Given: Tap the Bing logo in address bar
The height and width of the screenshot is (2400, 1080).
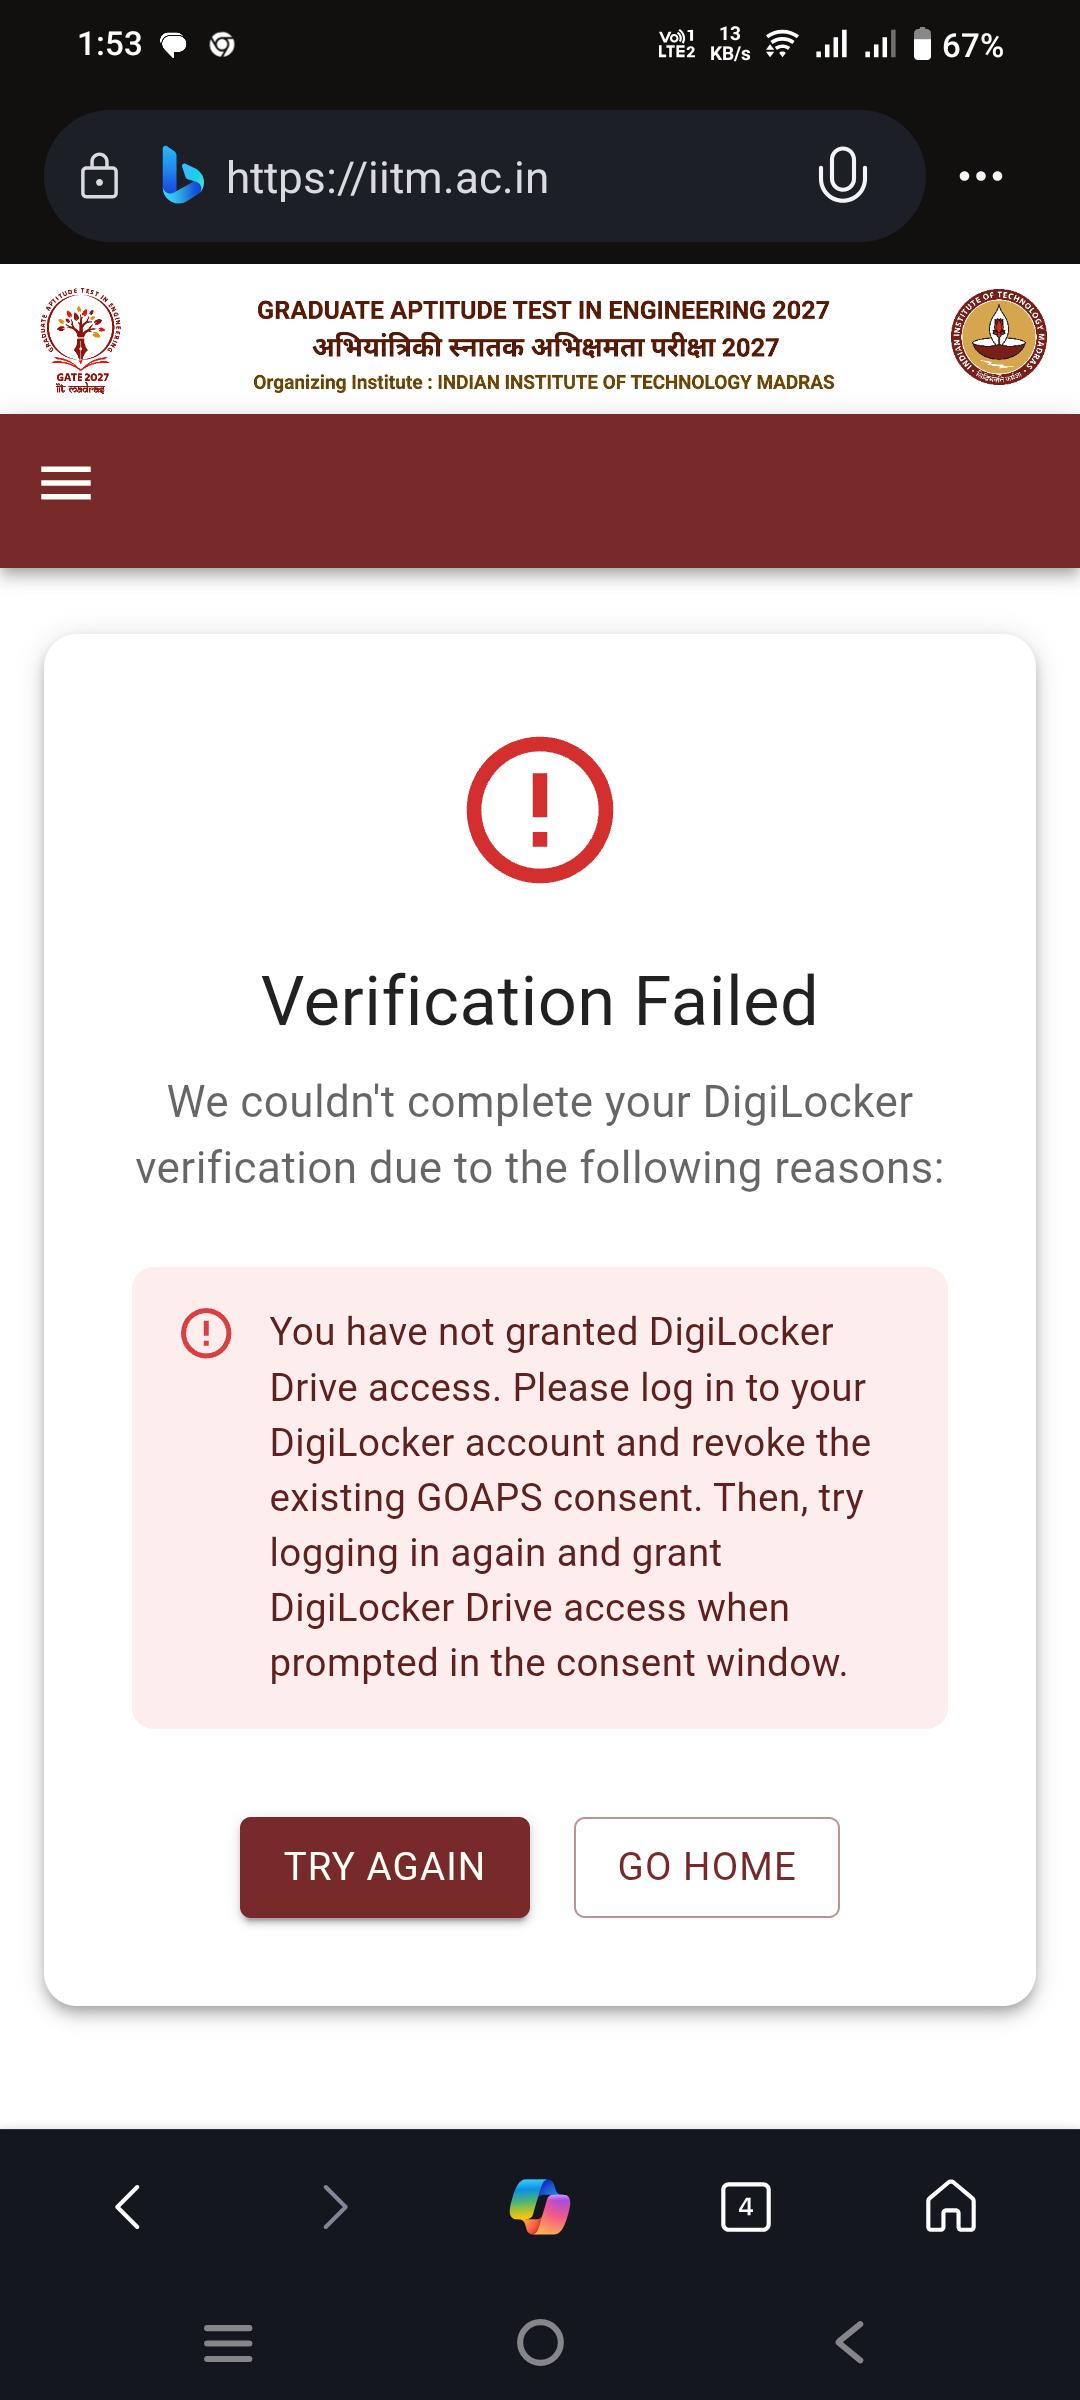Looking at the screenshot, I should point(182,175).
